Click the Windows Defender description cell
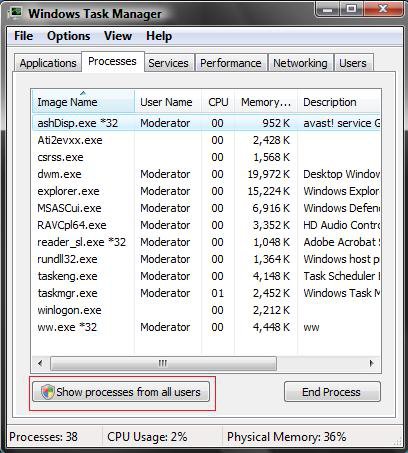Image resolution: width=408 pixels, height=453 pixels. click(341, 208)
